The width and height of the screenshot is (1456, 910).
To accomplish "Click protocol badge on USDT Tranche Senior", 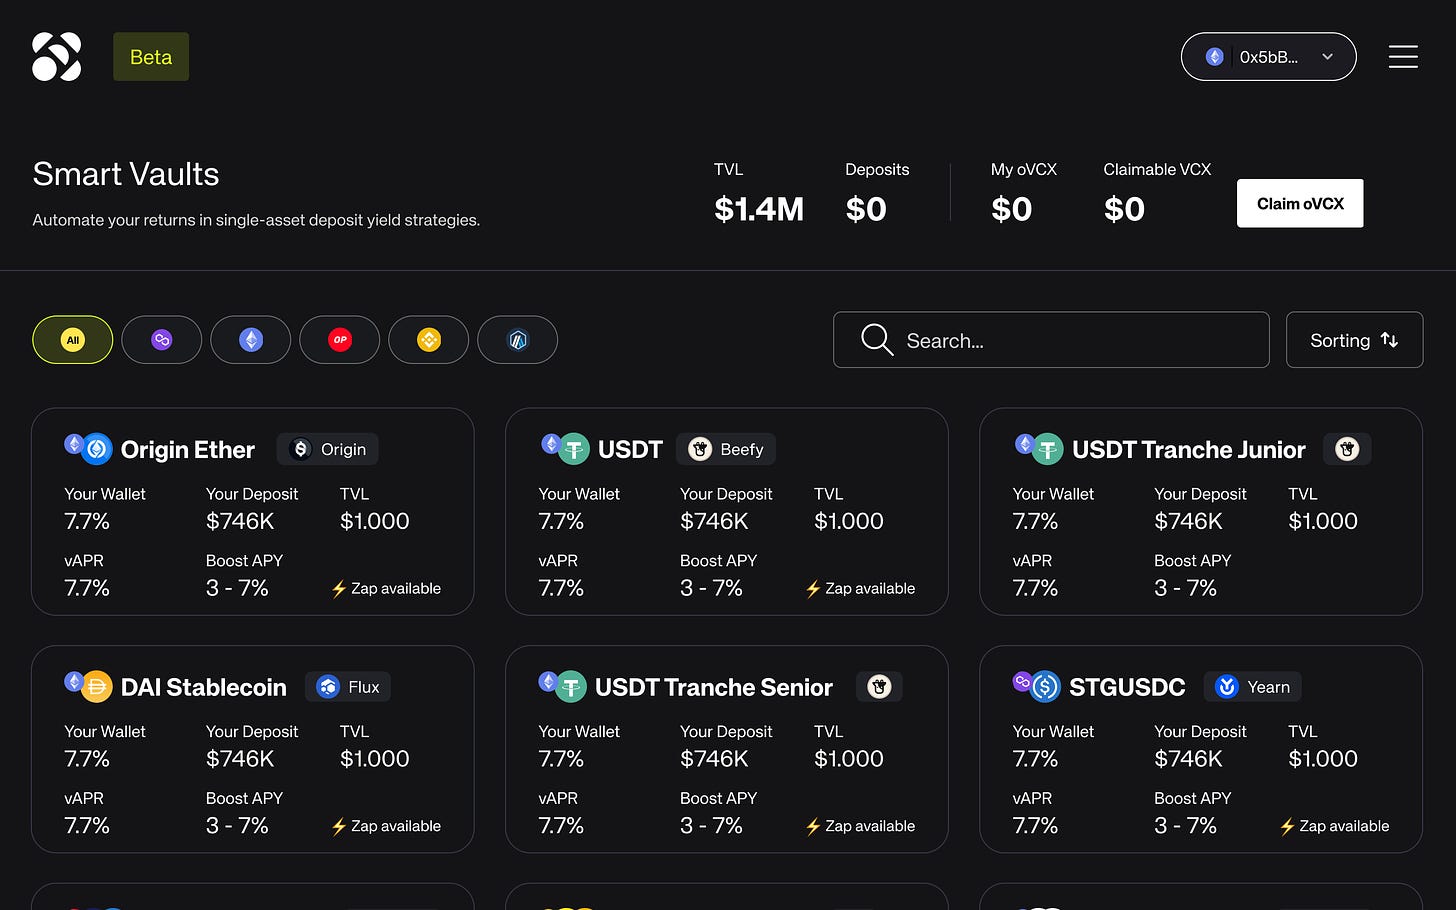I will [879, 687].
